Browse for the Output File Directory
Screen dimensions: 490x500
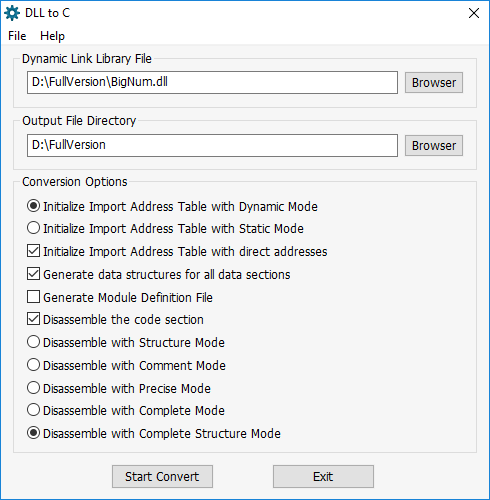point(434,145)
